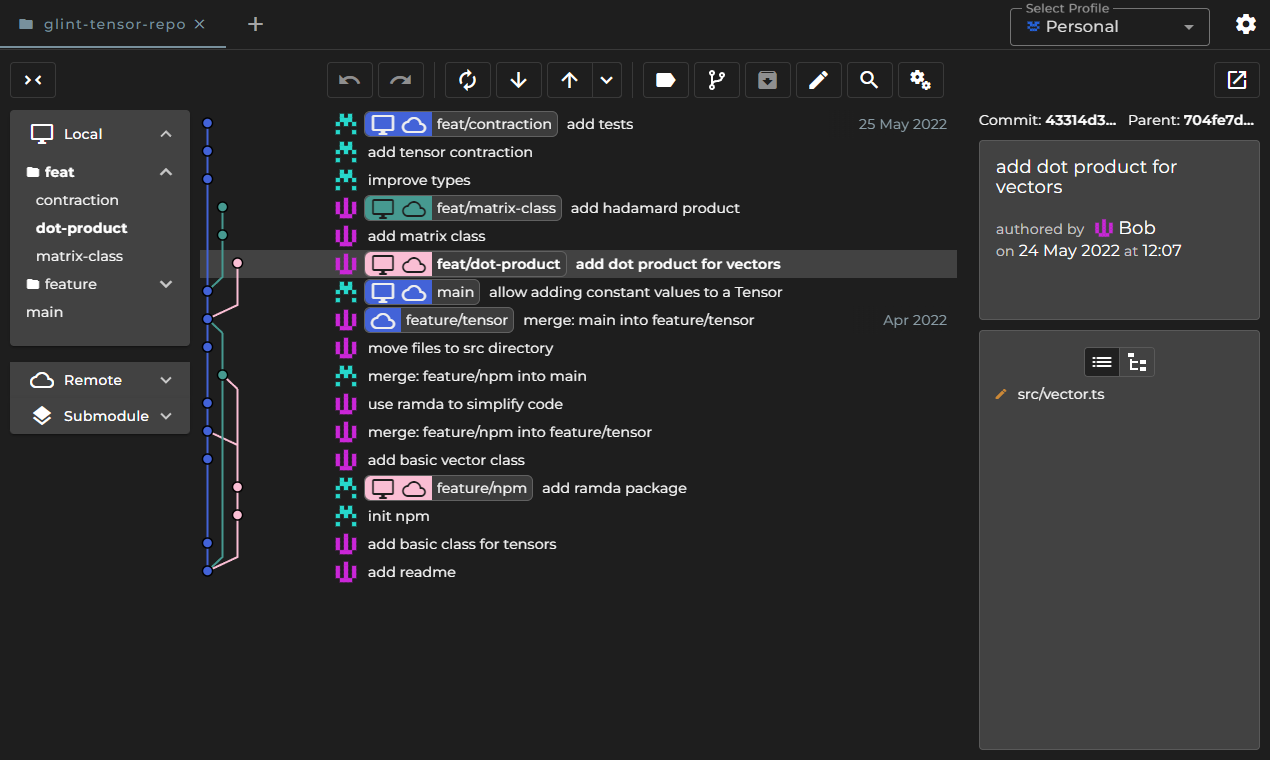Click cloud icon on feature/tensor label
This screenshot has width=1270, height=760.
[381, 320]
